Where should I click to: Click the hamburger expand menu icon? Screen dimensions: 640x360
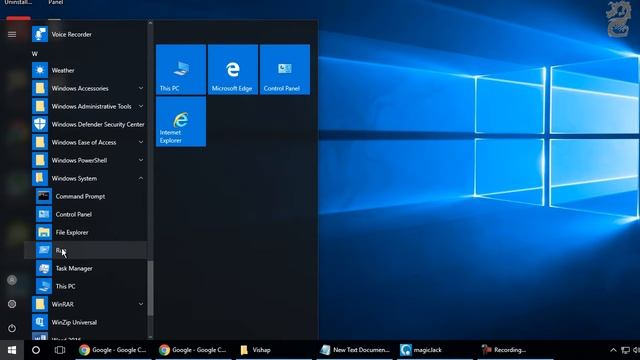click(12, 34)
